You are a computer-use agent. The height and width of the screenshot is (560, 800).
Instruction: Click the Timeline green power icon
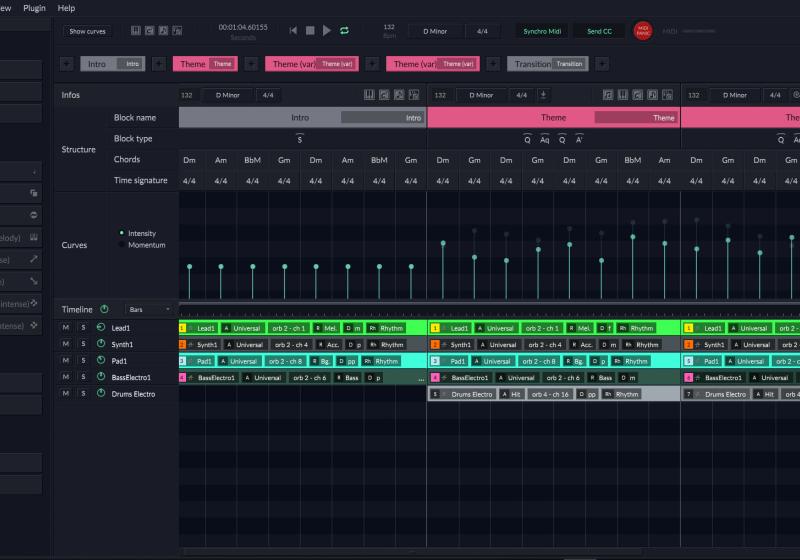click(x=104, y=309)
